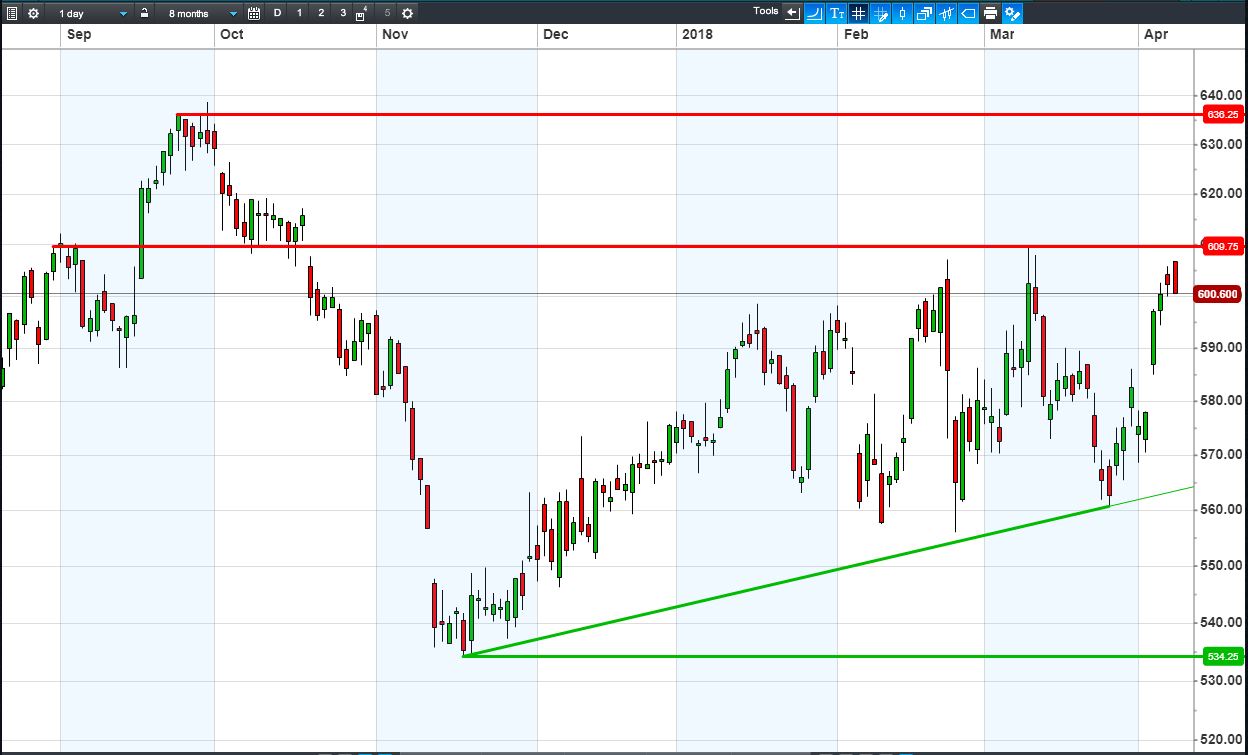
Task: Select the D layout preset
Action: (277, 13)
